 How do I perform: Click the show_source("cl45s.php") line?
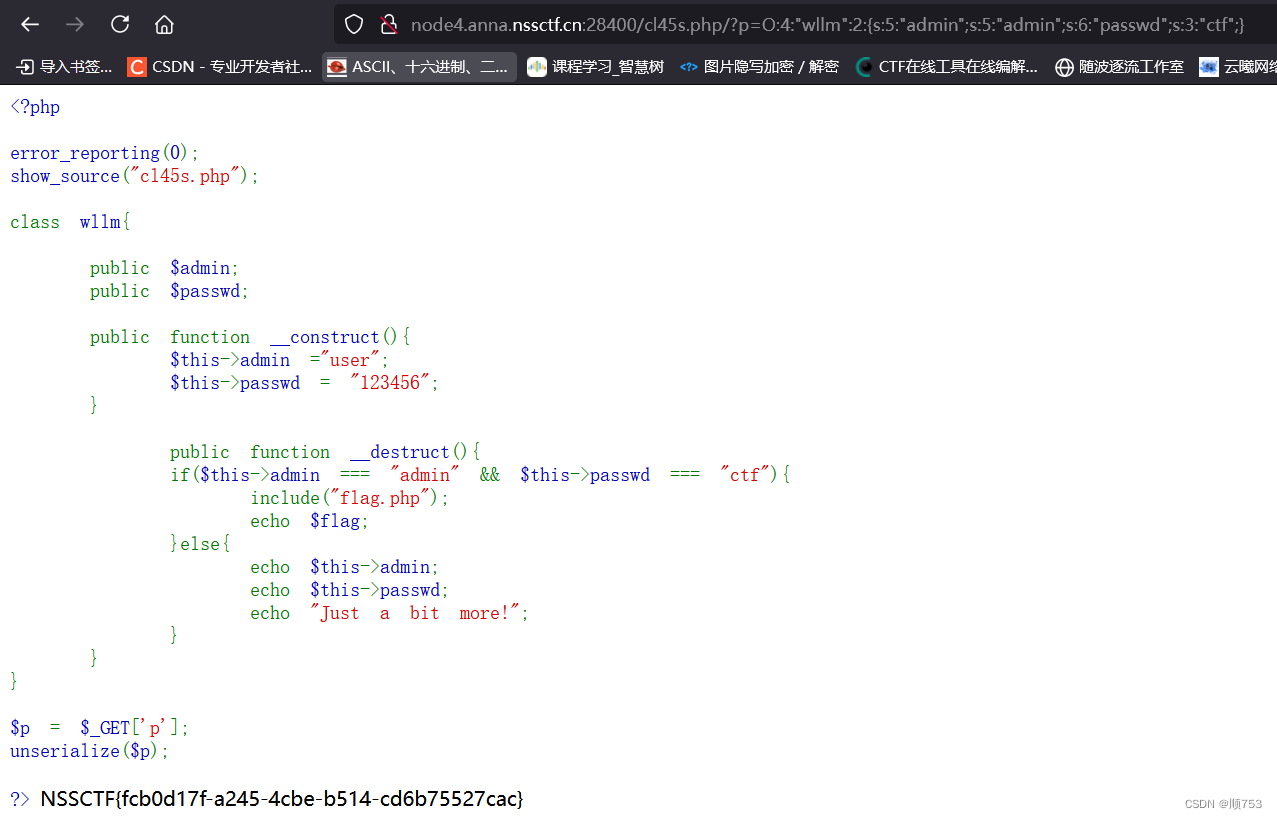point(134,176)
